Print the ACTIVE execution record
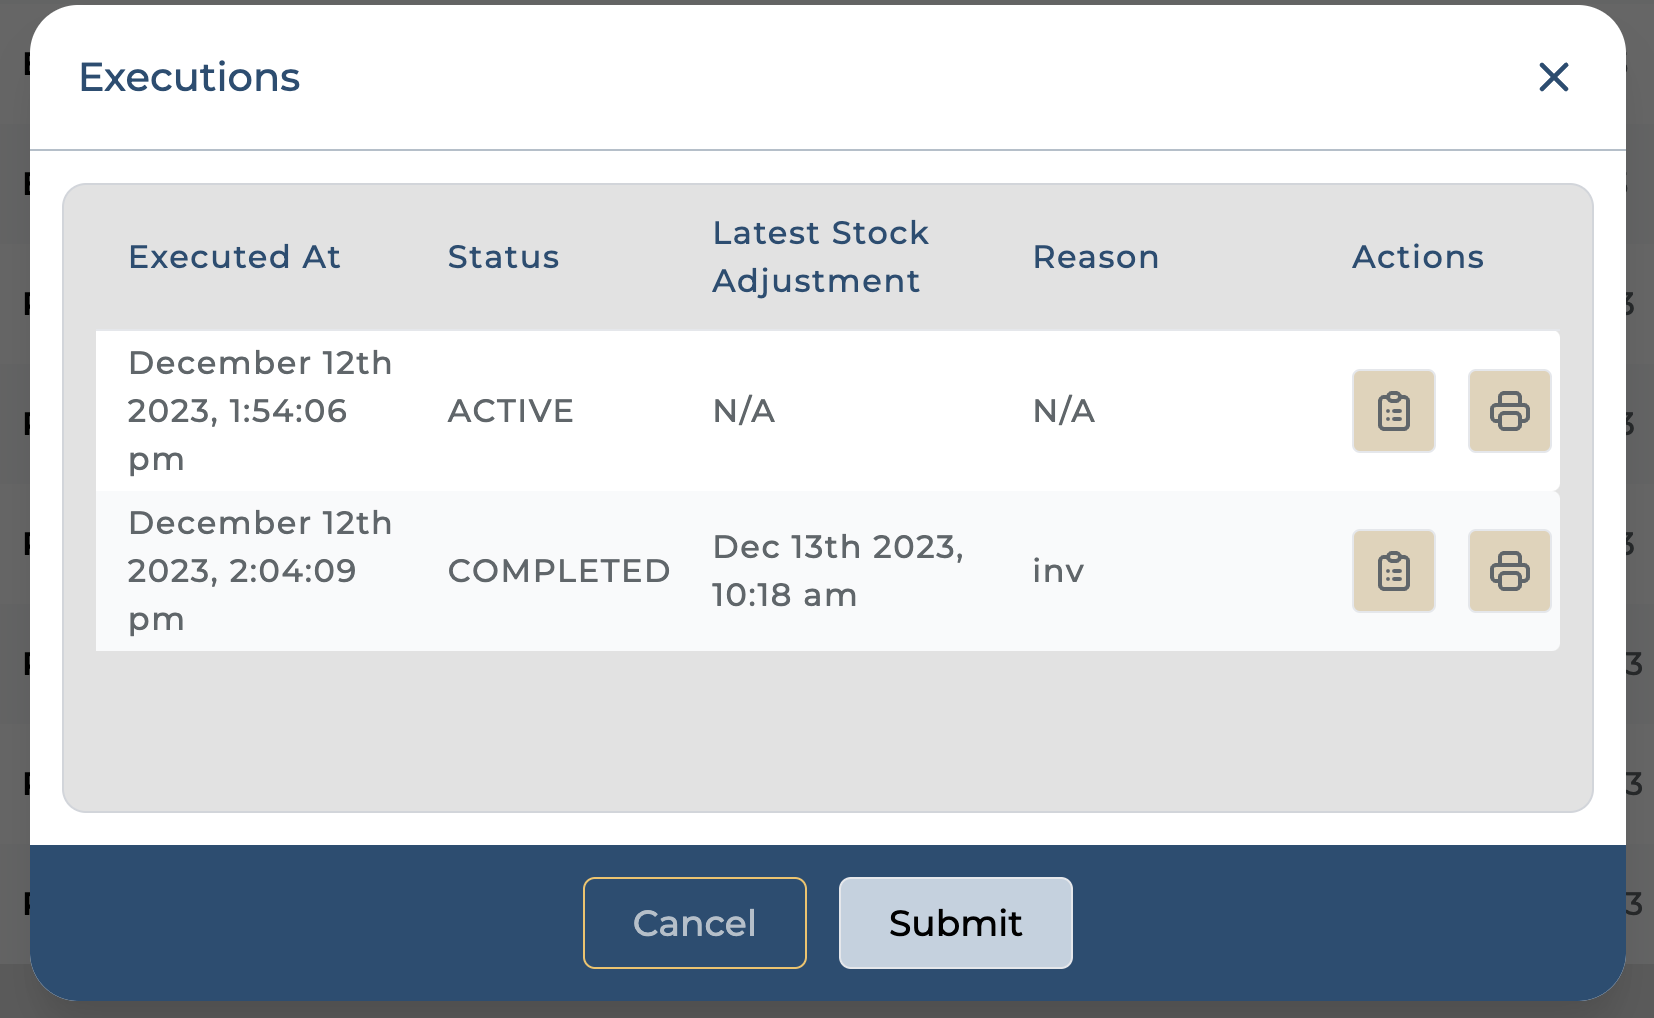The height and width of the screenshot is (1018, 1654). [1509, 411]
